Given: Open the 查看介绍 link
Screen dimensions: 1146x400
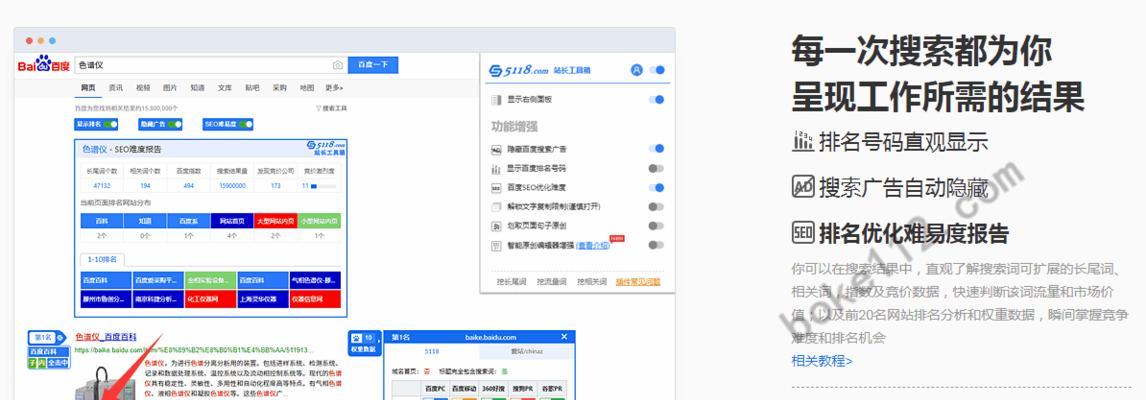Looking at the screenshot, I should 592,246.
